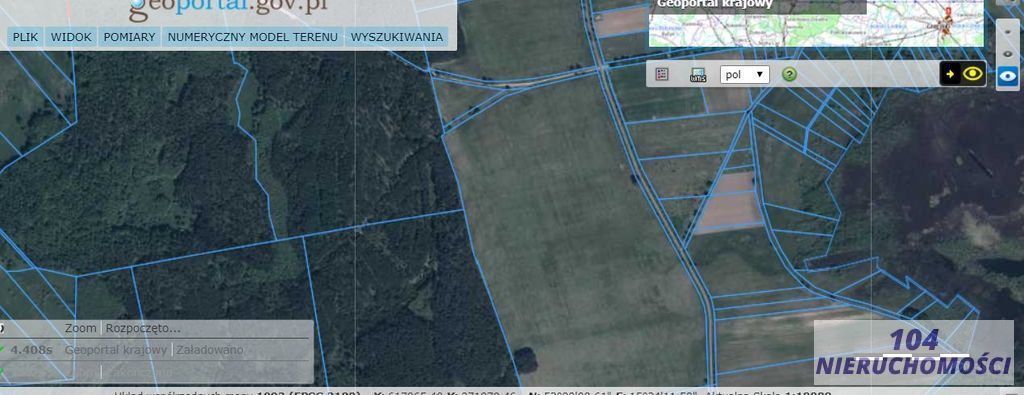Viewport: 1024px width, 395px height.
Task: Click the 104 Nieruchomości watermark logo
Action: tap(914, 353)
